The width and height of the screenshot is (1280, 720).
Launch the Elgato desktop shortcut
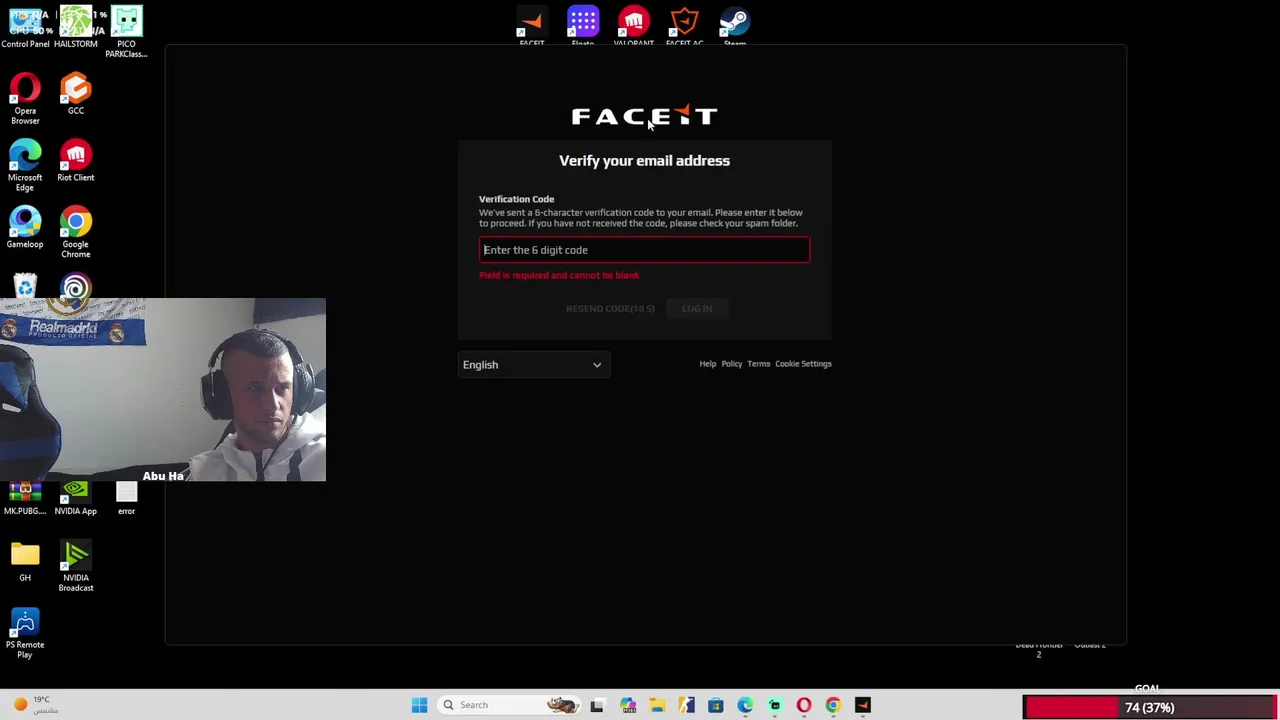[x=583, y=26]
